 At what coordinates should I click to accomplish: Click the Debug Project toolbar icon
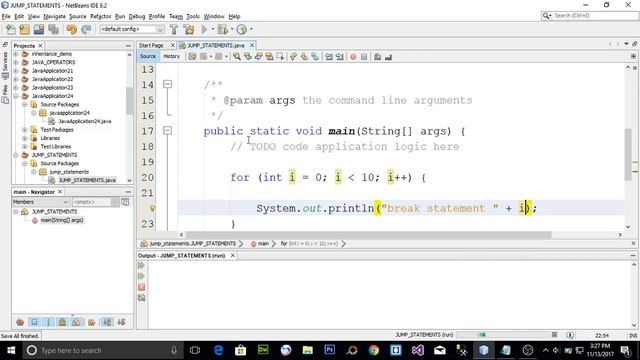222,29
